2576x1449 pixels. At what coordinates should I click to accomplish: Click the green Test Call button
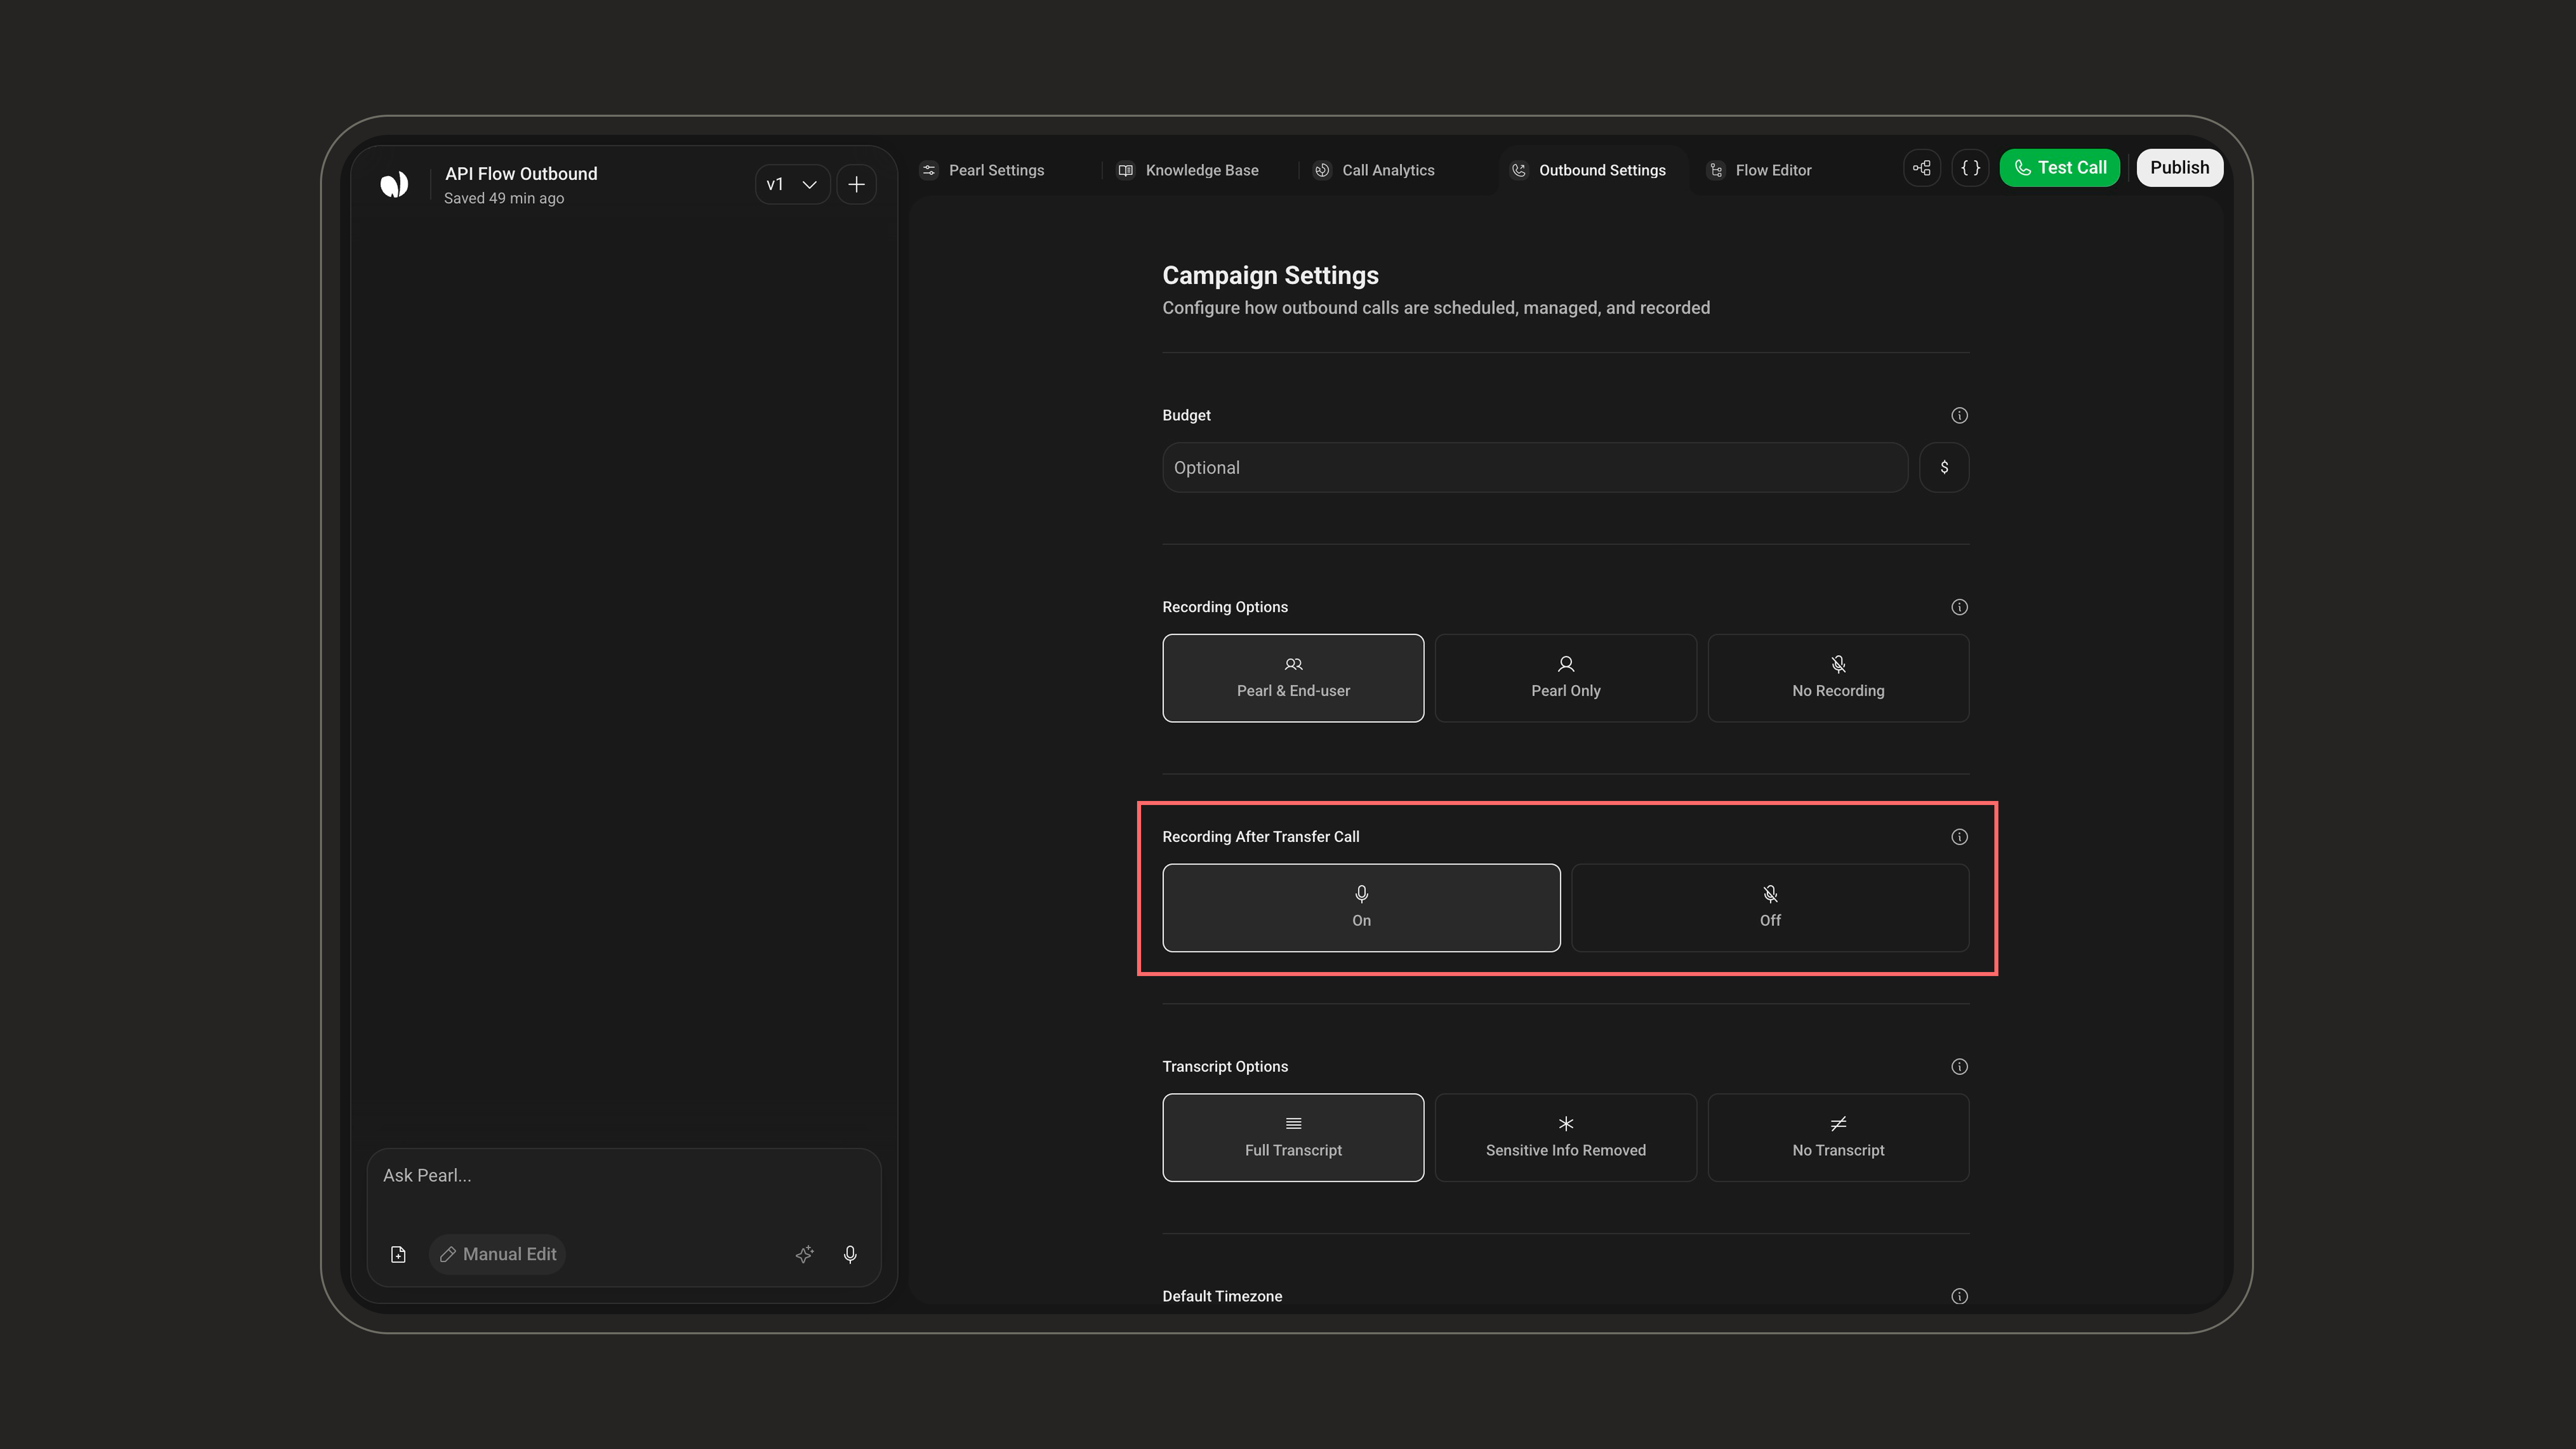tap(2059, 168)
